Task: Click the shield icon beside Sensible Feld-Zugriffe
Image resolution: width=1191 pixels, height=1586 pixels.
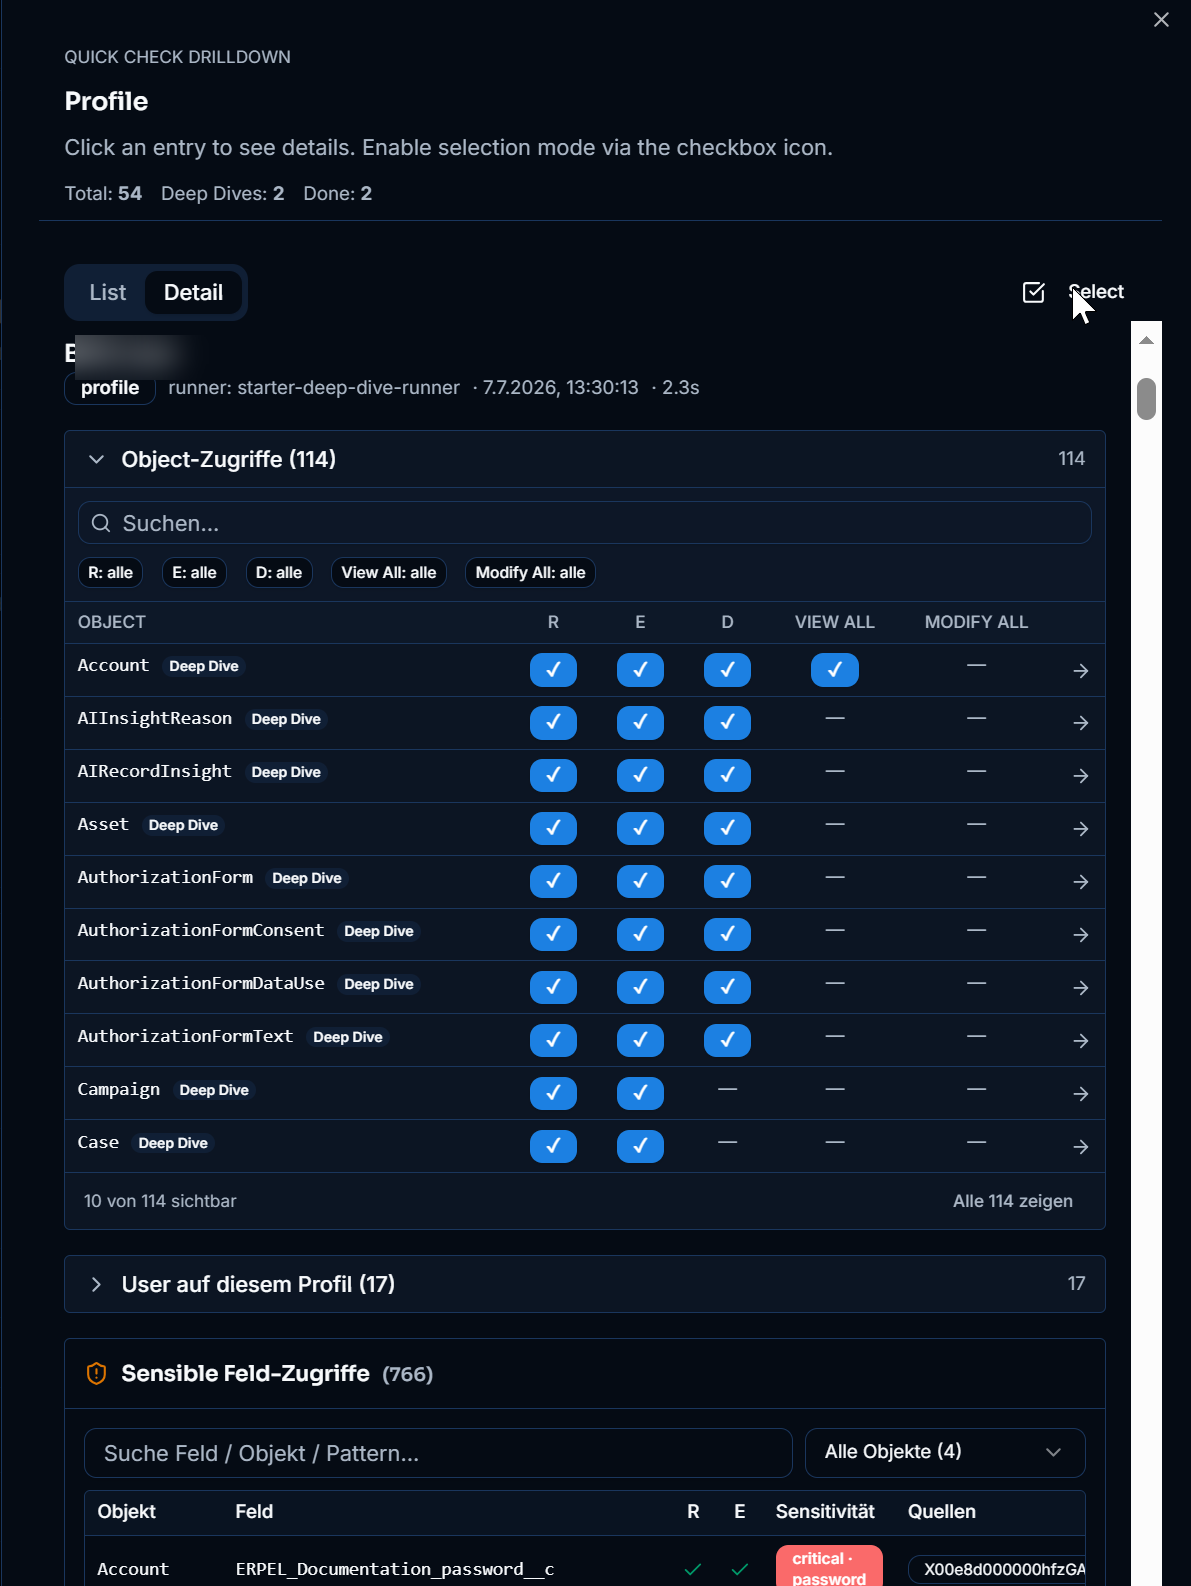Action: point(96,1374)
